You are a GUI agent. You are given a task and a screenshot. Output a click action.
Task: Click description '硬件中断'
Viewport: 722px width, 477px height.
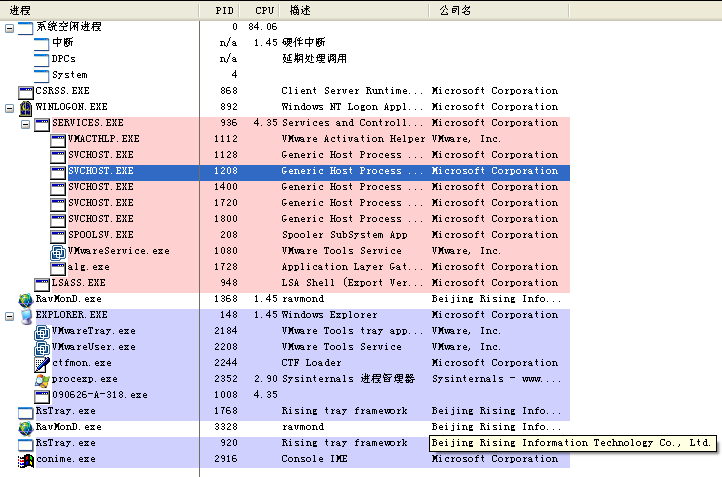click(303, 42)
